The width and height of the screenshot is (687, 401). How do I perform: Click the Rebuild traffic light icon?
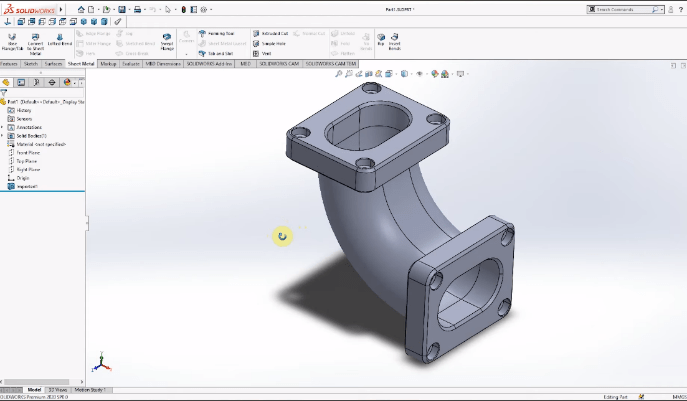point(184,9)
